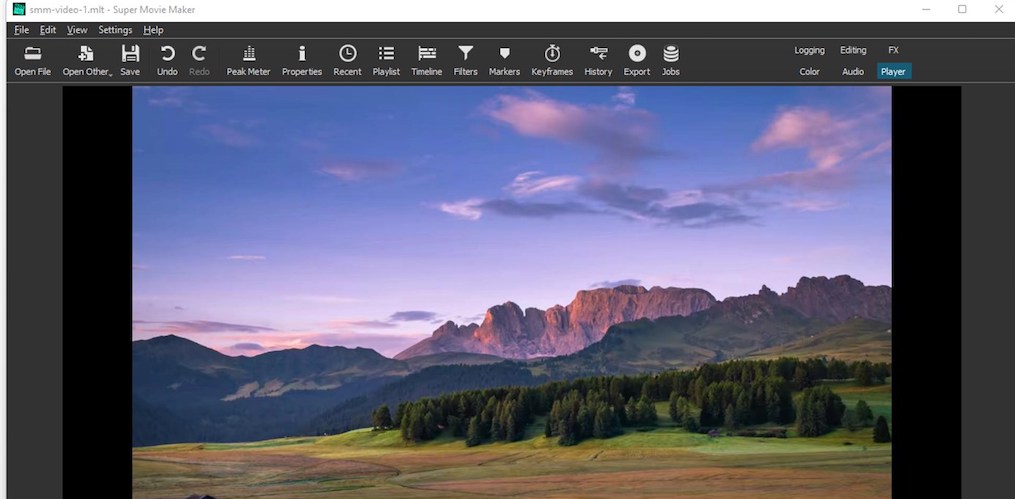Toggle the Timeline panel
Image resolution: width=1015 pixels, height=499 pixels.
pos(426,60)
